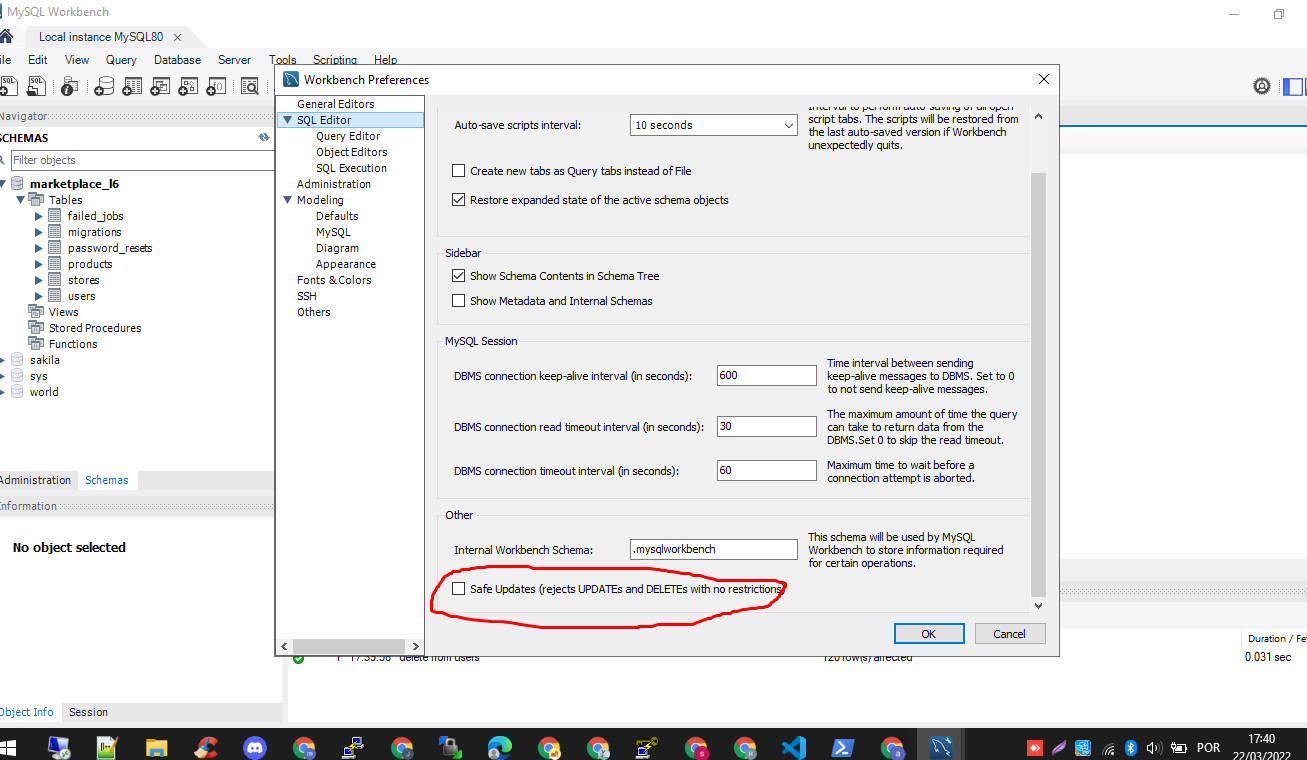Viewport: 1307px width, 760px height.
Task: Collapse the marketplace_l6 schema
Action: click(3, 184)
